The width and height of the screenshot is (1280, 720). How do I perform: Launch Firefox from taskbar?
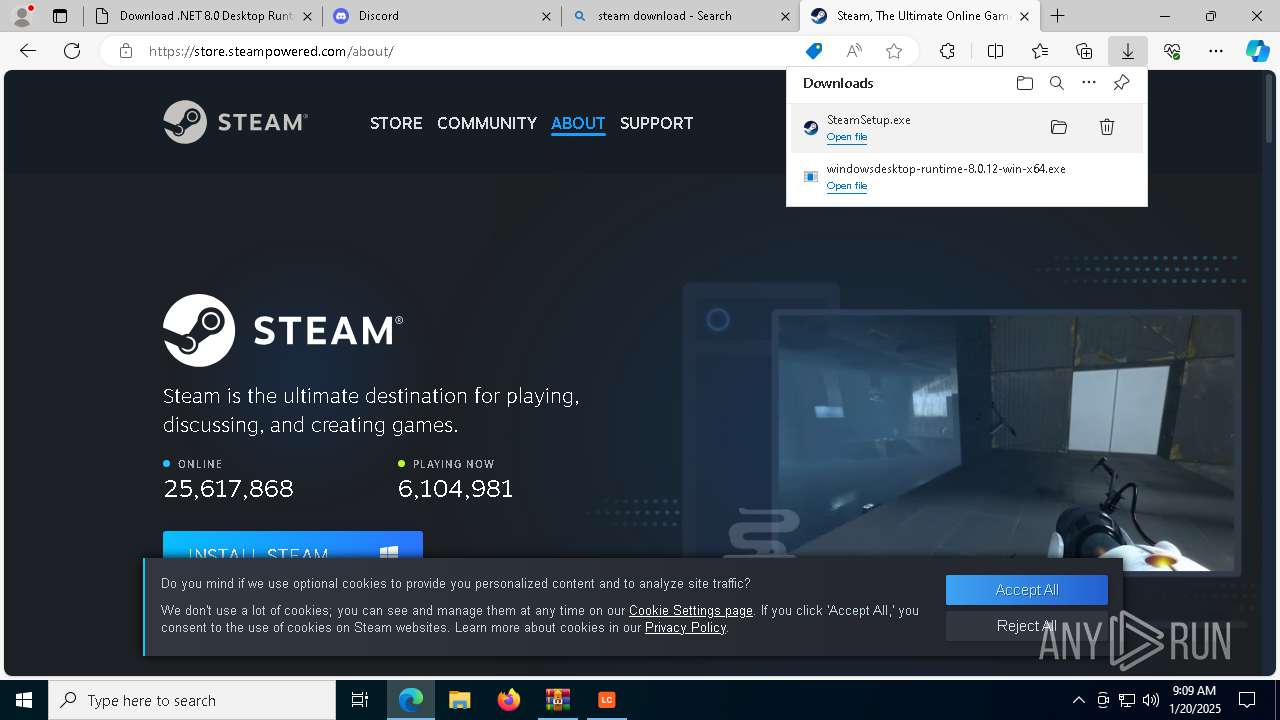[x=509, y=700]
